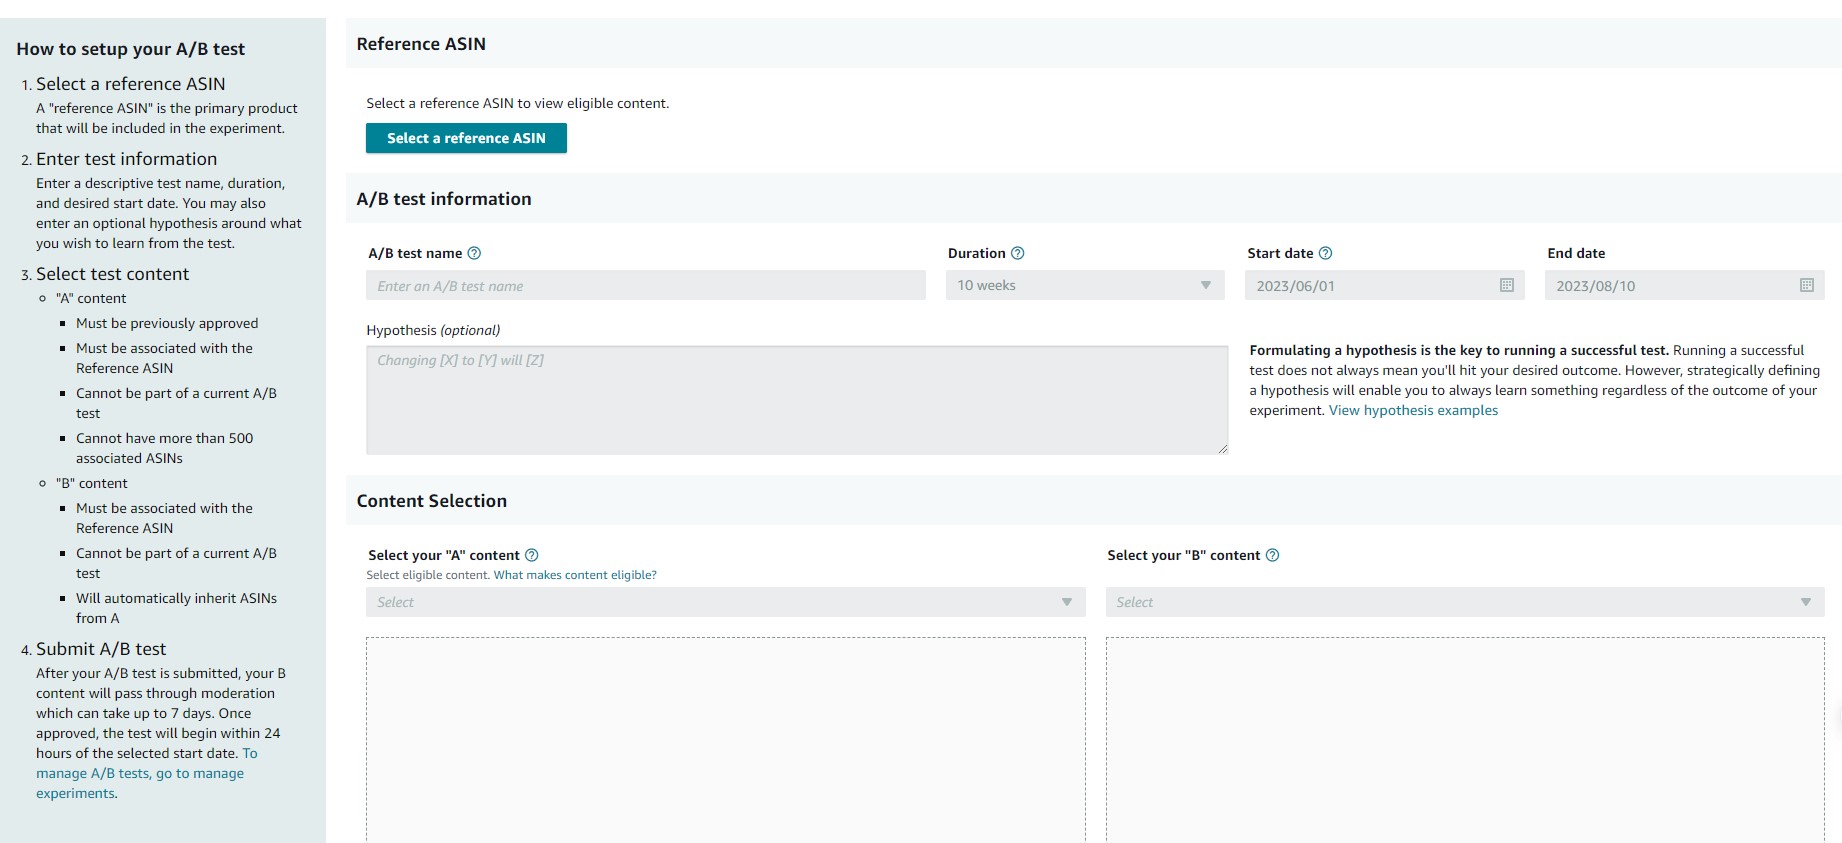Click the empty "A" content preview box
Viewport: 1842px width, 843px height.
[x=725, y=739]
